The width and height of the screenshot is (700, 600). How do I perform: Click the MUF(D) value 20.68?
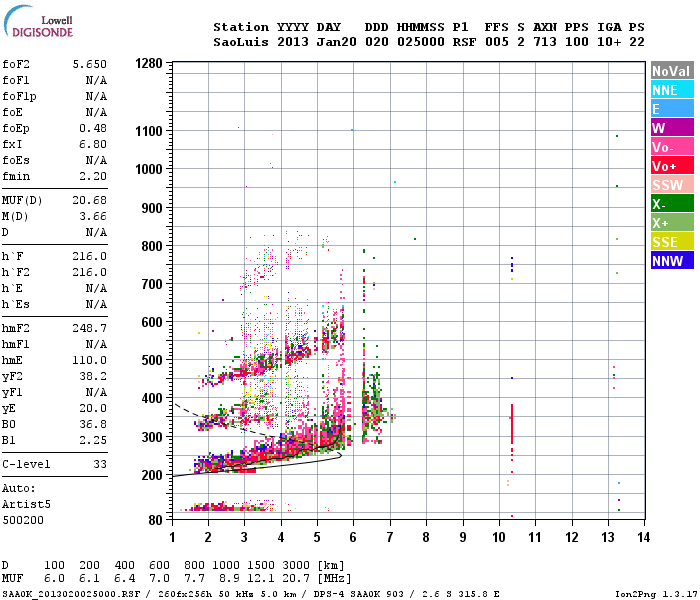click(90, 200)
